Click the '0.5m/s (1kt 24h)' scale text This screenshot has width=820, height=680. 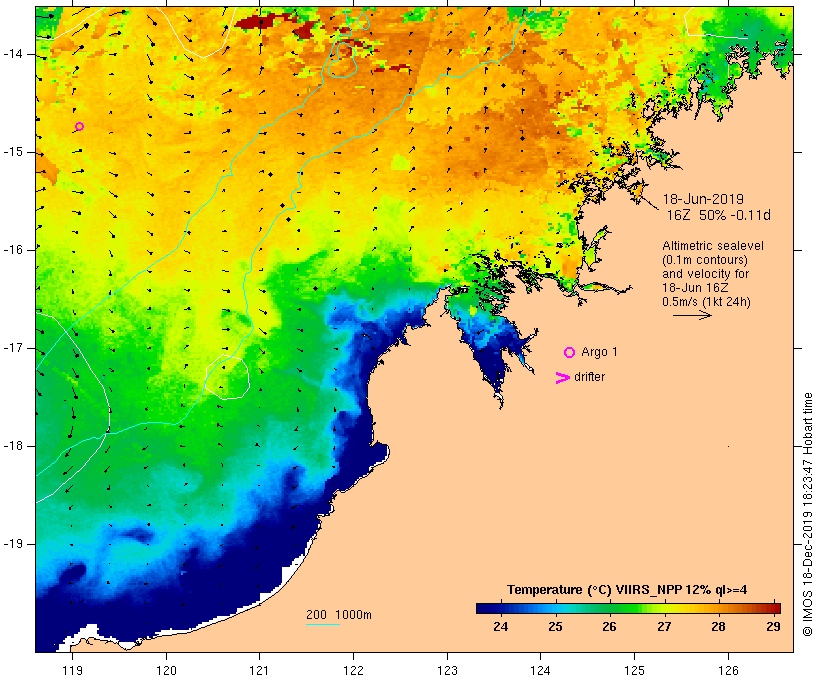point(707,302)
